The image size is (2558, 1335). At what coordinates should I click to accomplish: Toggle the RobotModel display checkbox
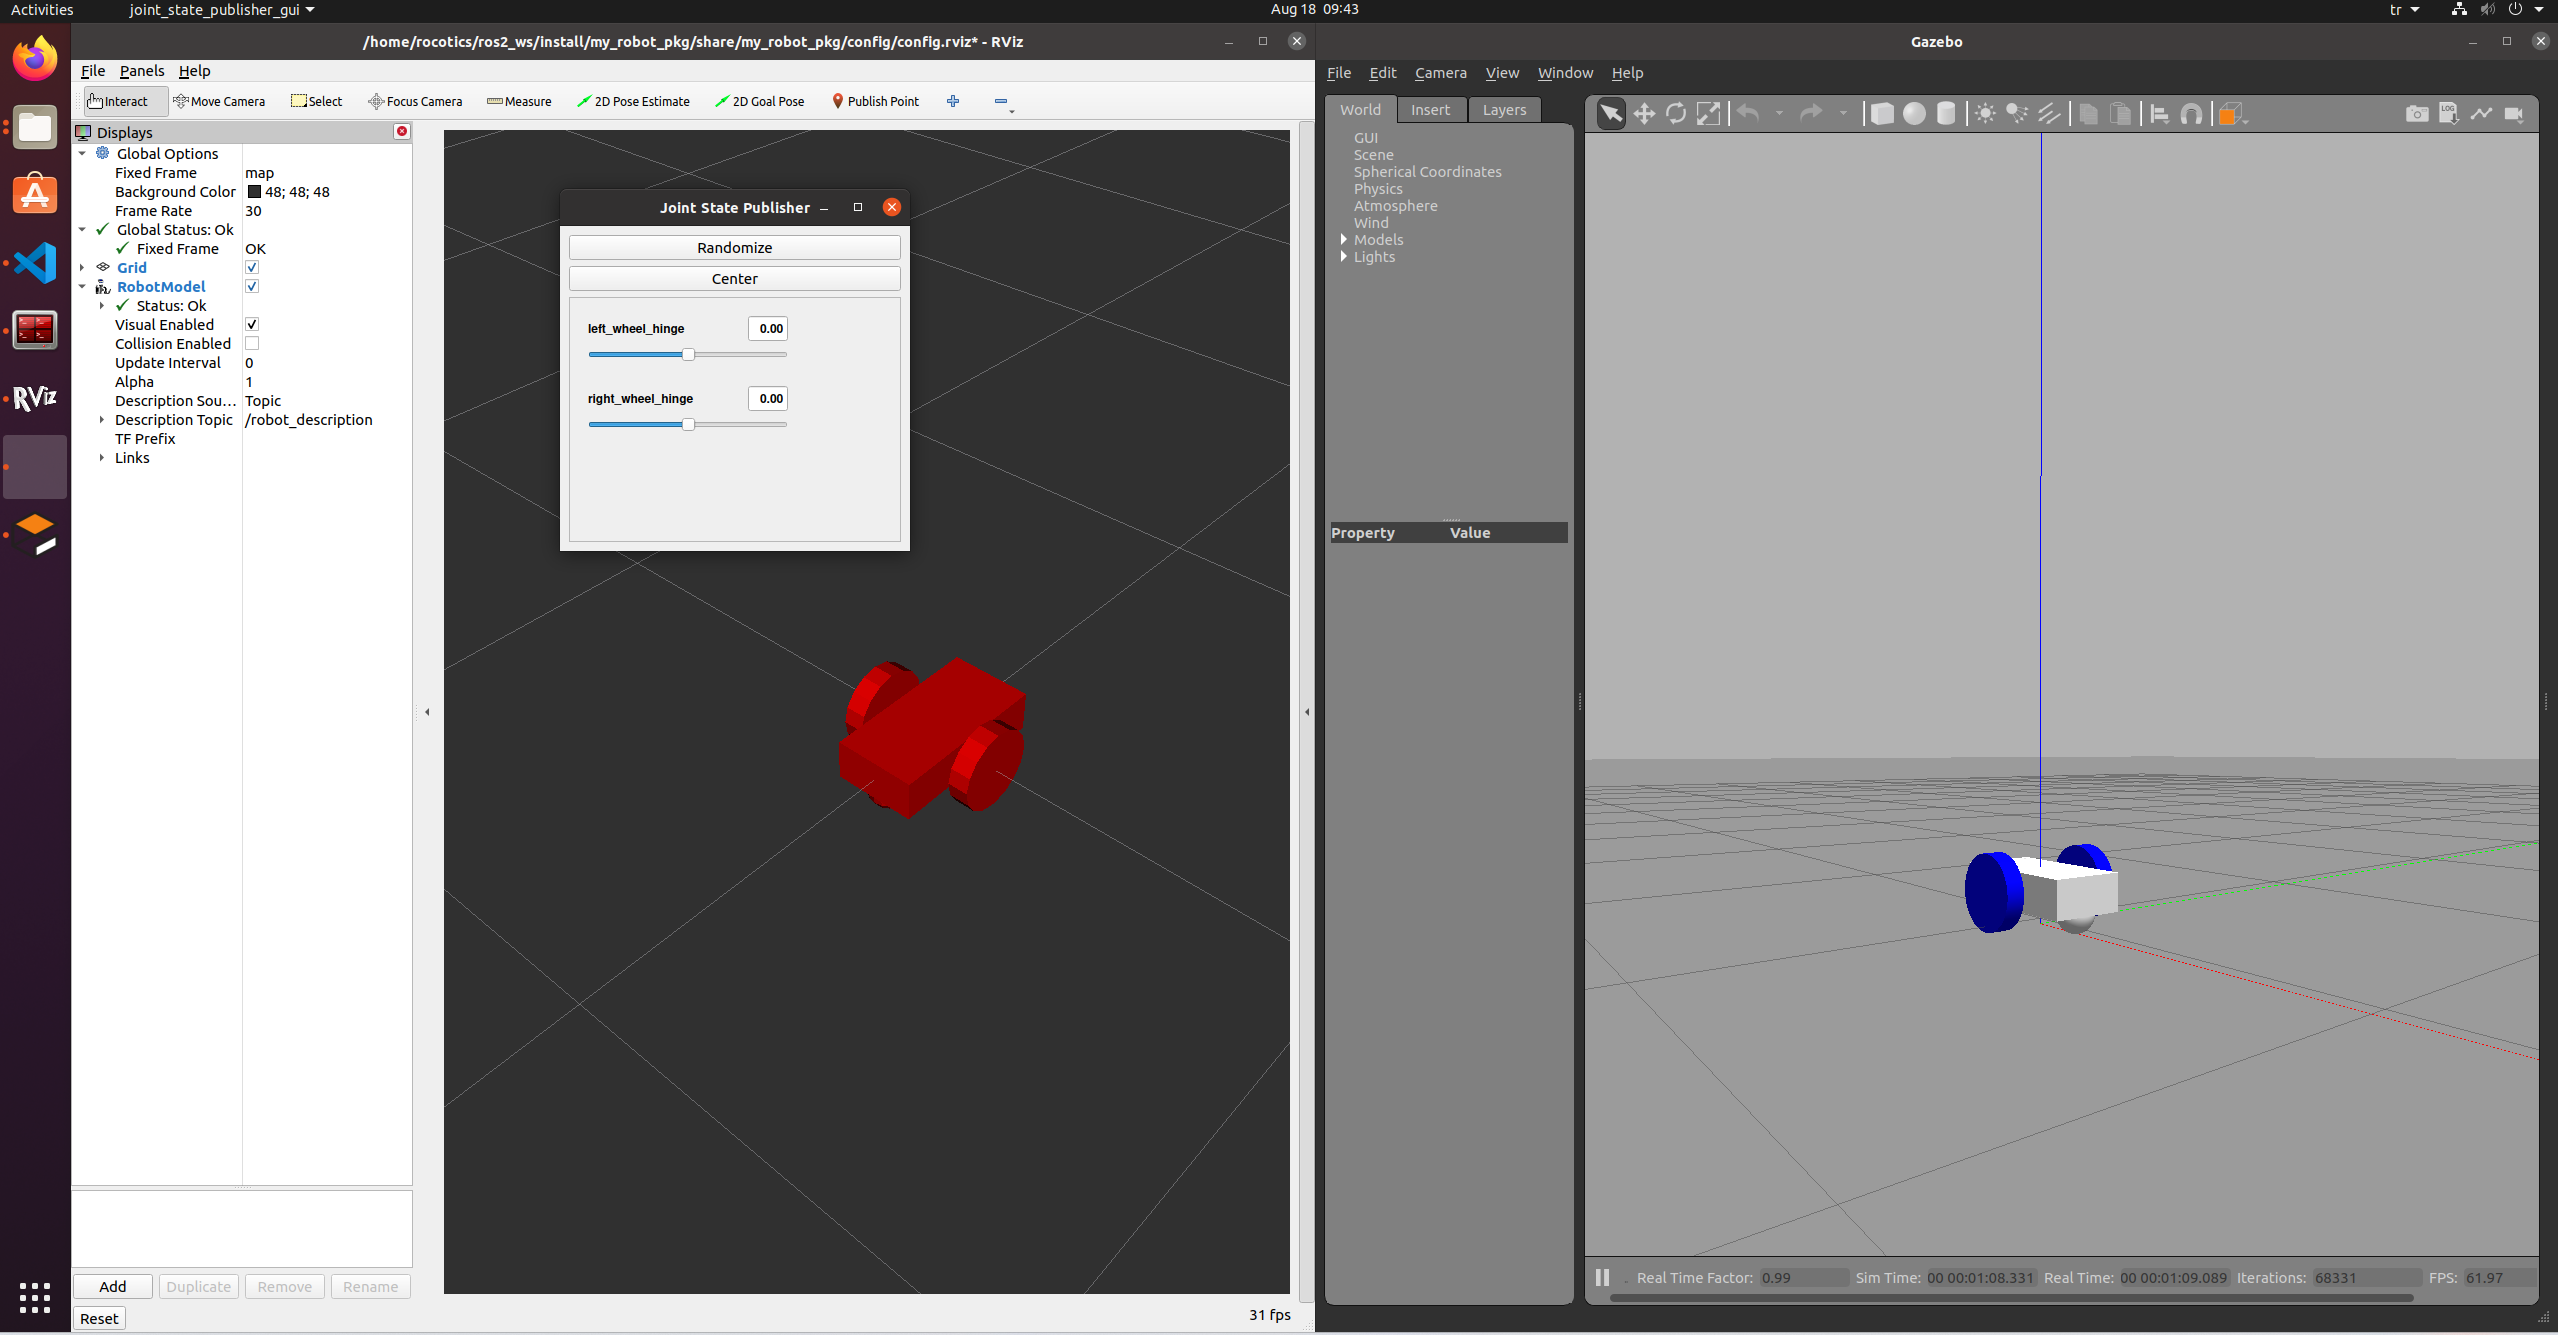click(x=252, y=287)
